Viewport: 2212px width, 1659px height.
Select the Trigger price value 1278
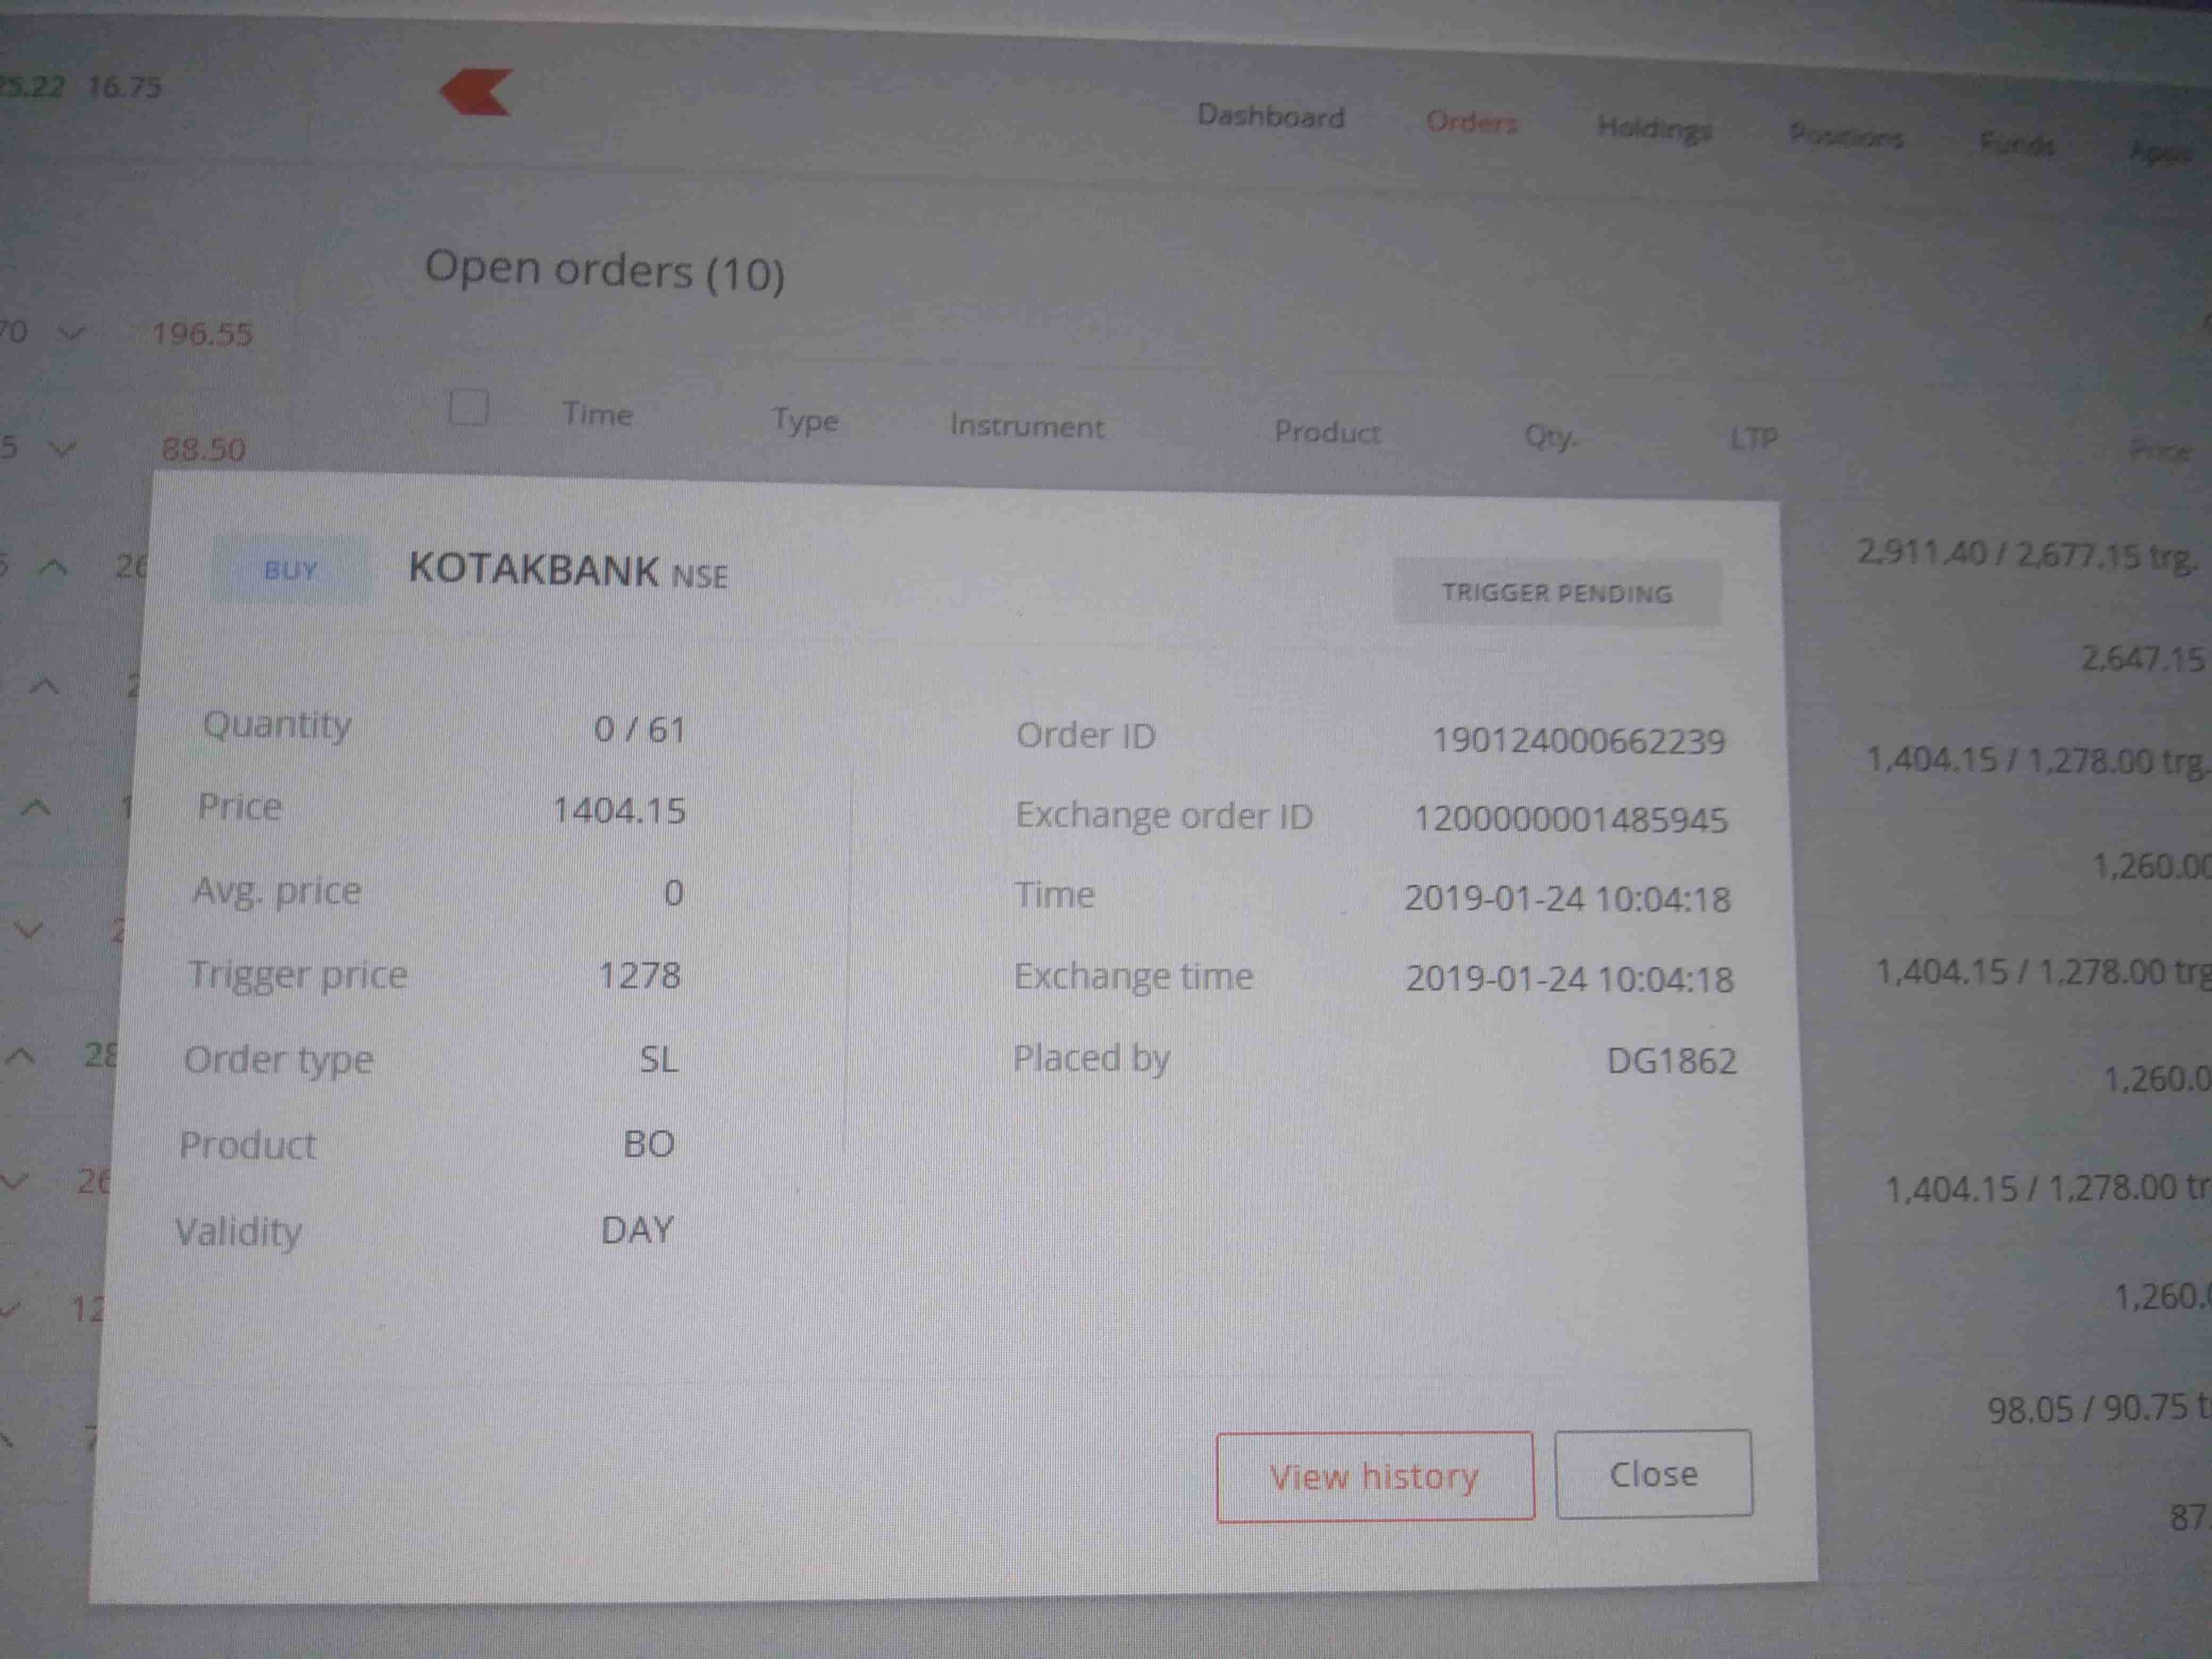click(640, 975)
